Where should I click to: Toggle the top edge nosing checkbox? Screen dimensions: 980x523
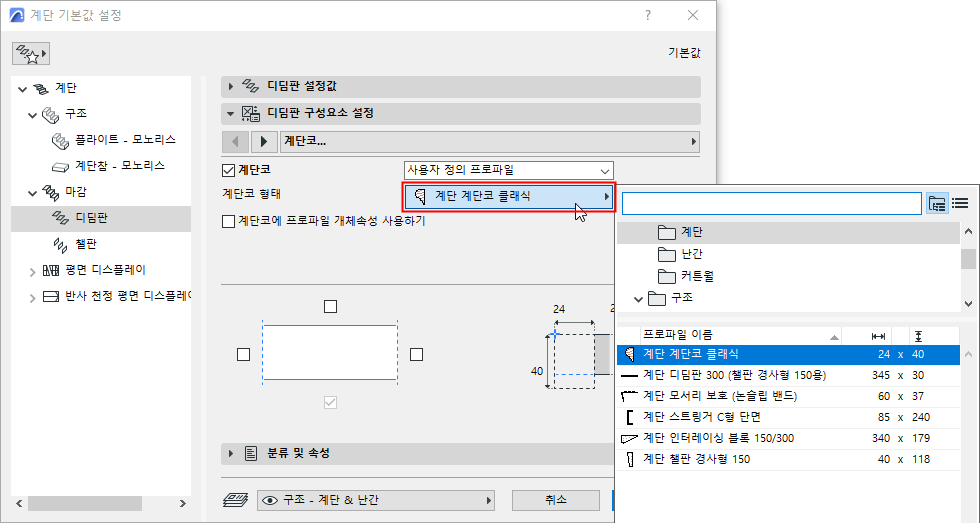pyautogui.click(x=331, y=307)
